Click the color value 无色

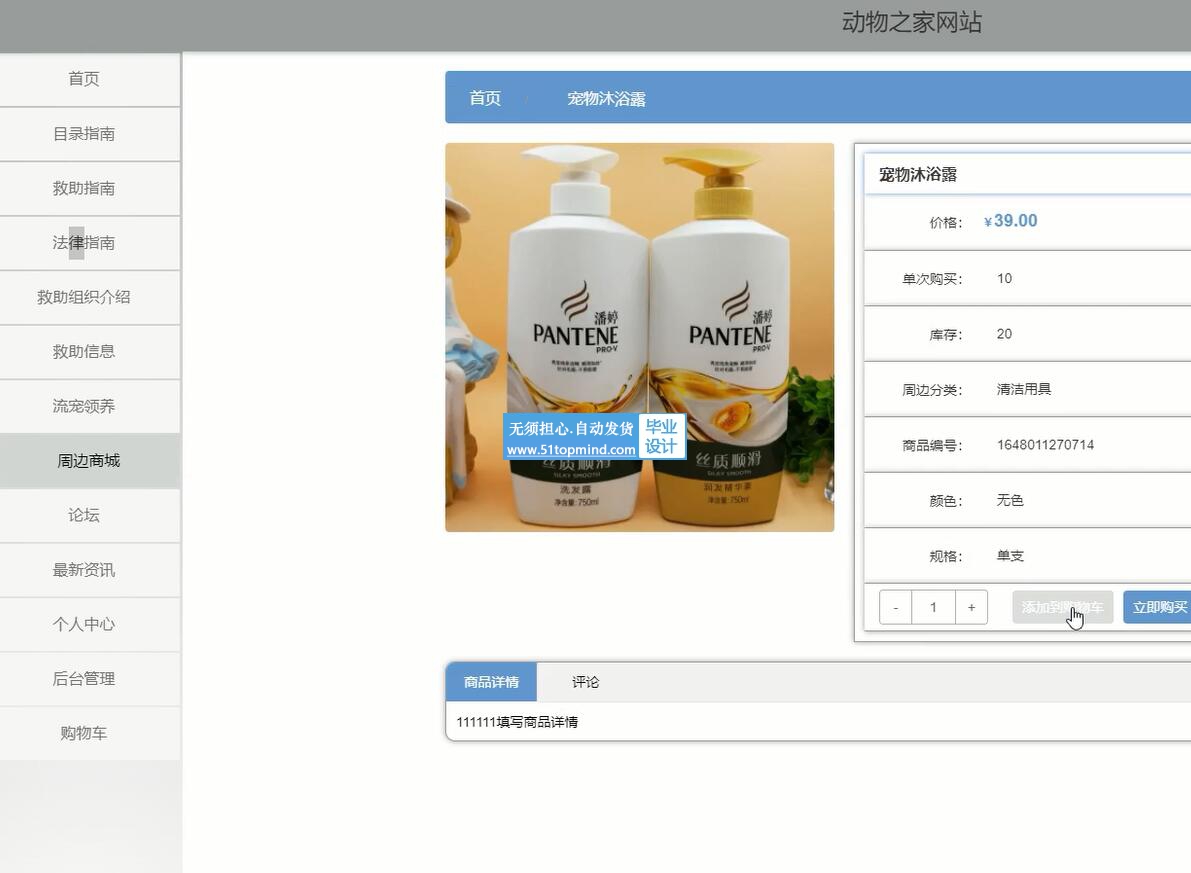pyautogui.click(x=1010, y=500)
